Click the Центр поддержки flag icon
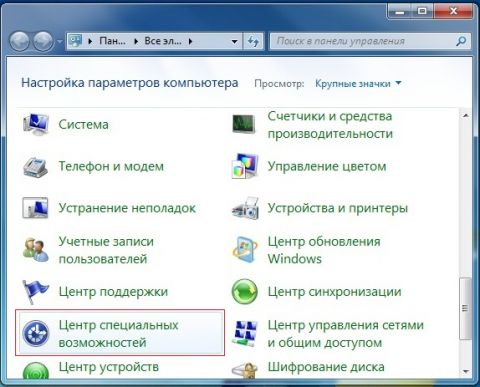This screenshot has height=387, width=480. (x=35, y=292)
